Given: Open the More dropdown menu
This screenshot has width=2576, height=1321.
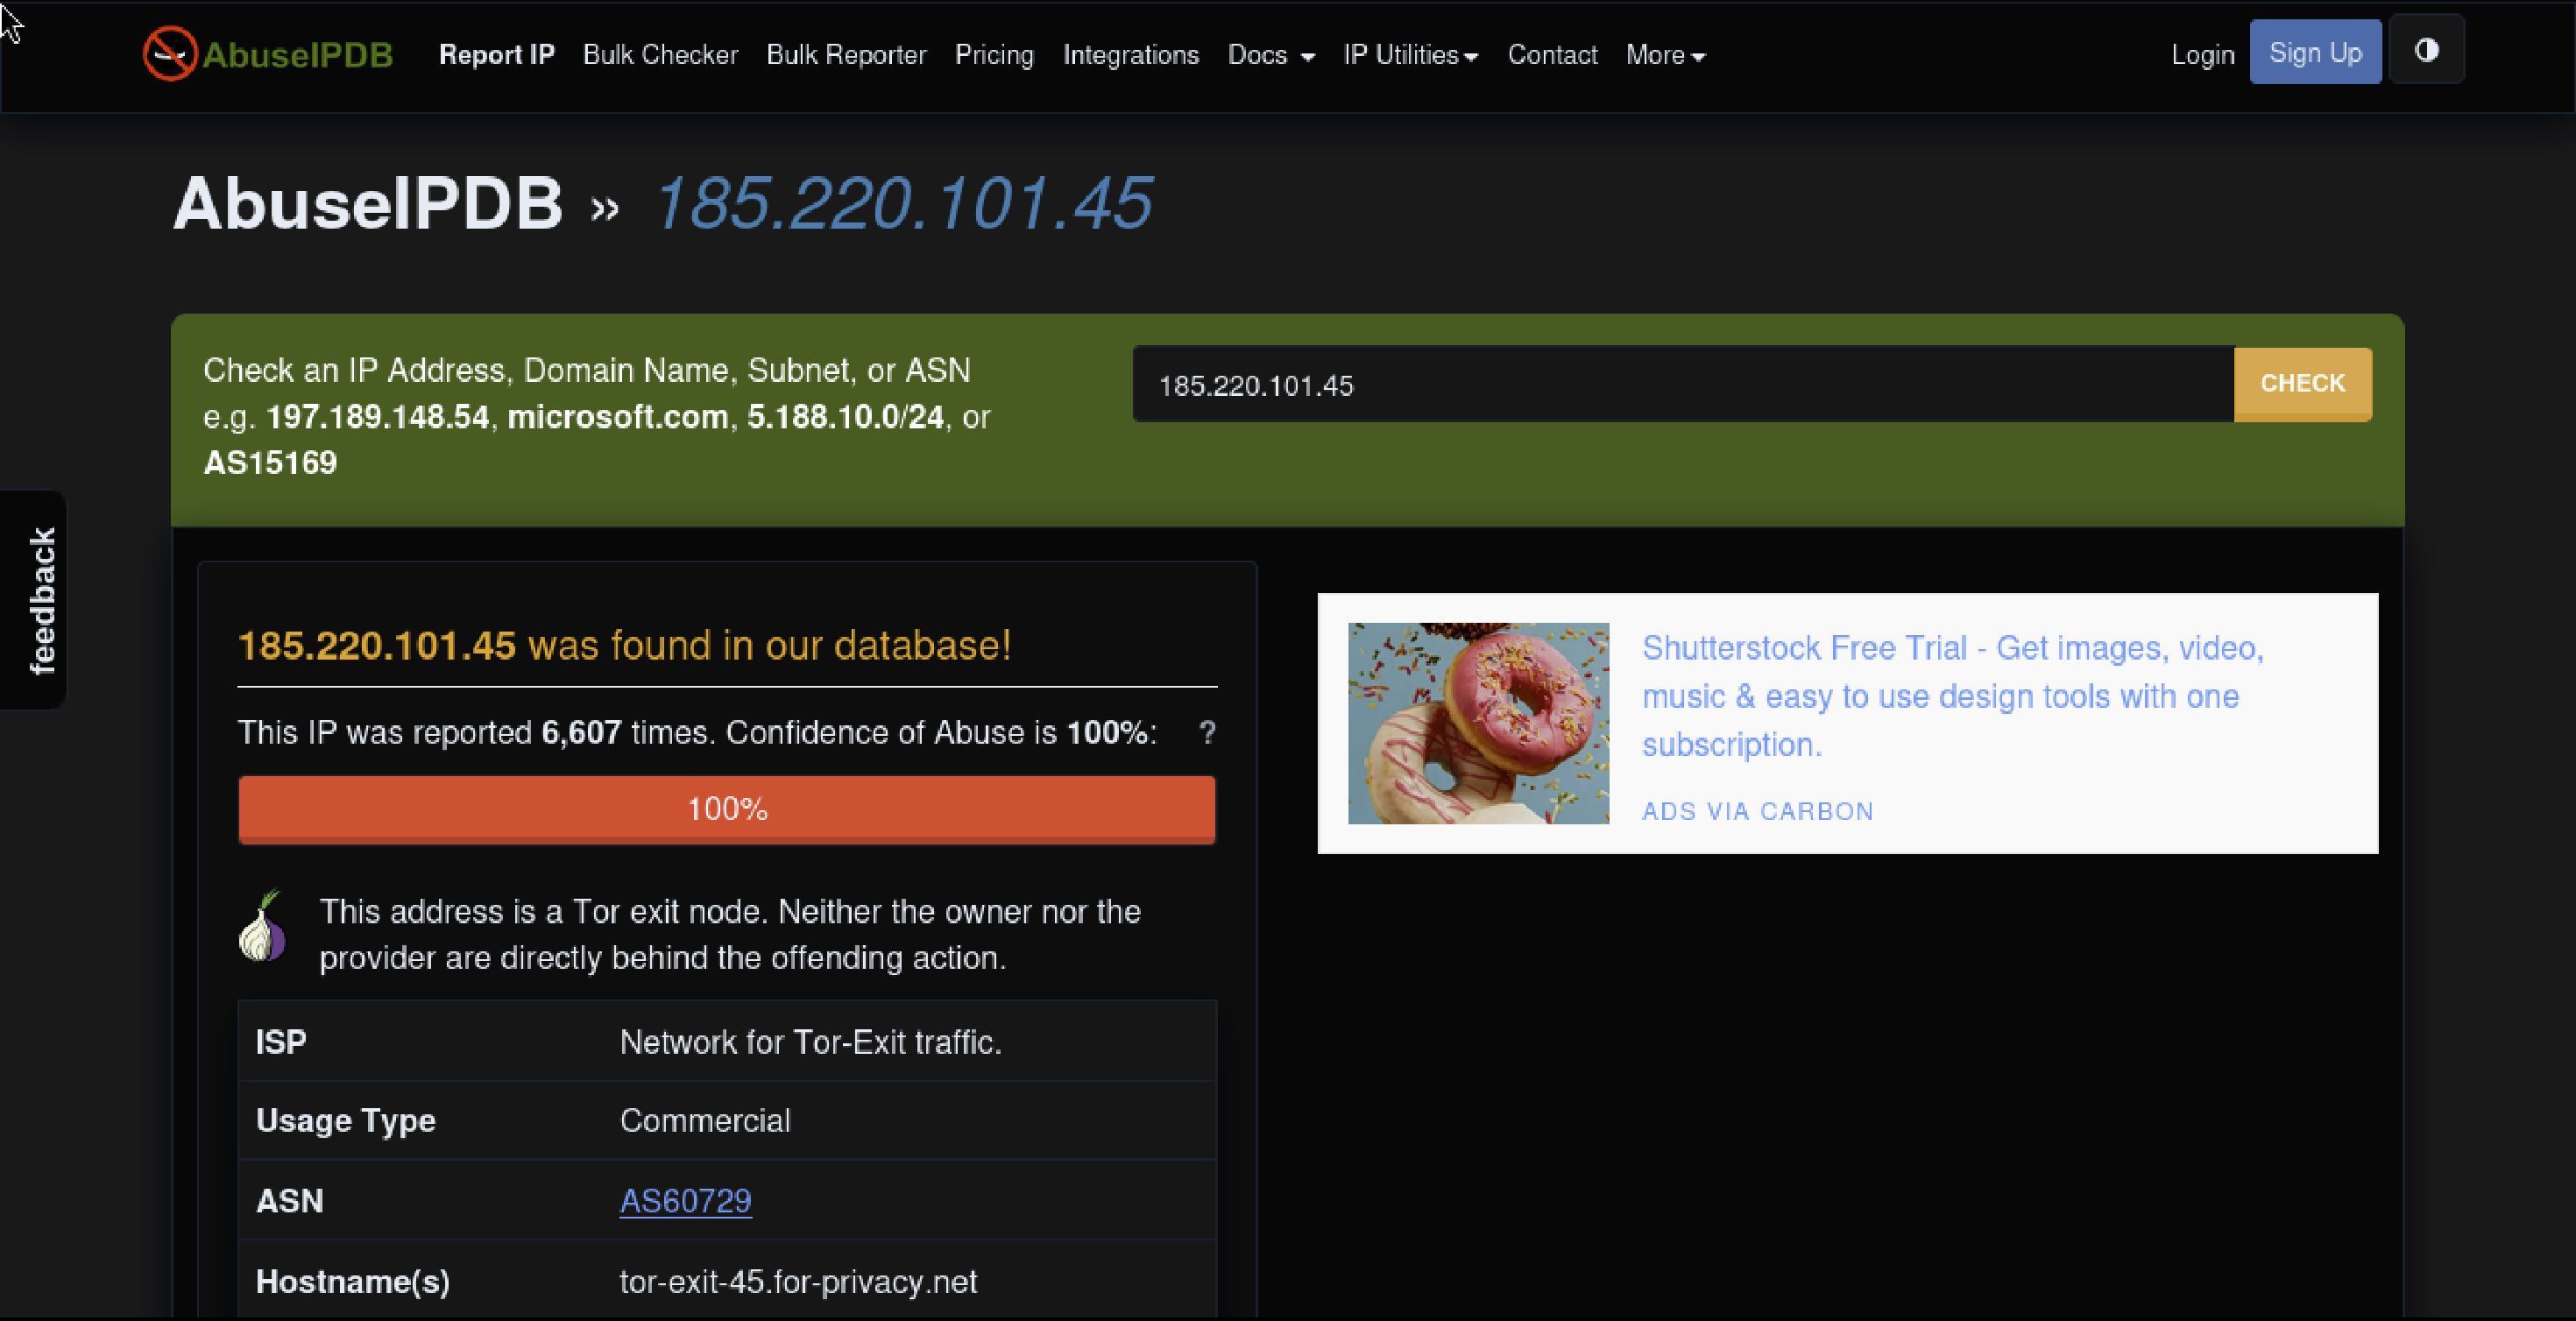Looking at the screenshot, I should click(x=1665, y=55).
